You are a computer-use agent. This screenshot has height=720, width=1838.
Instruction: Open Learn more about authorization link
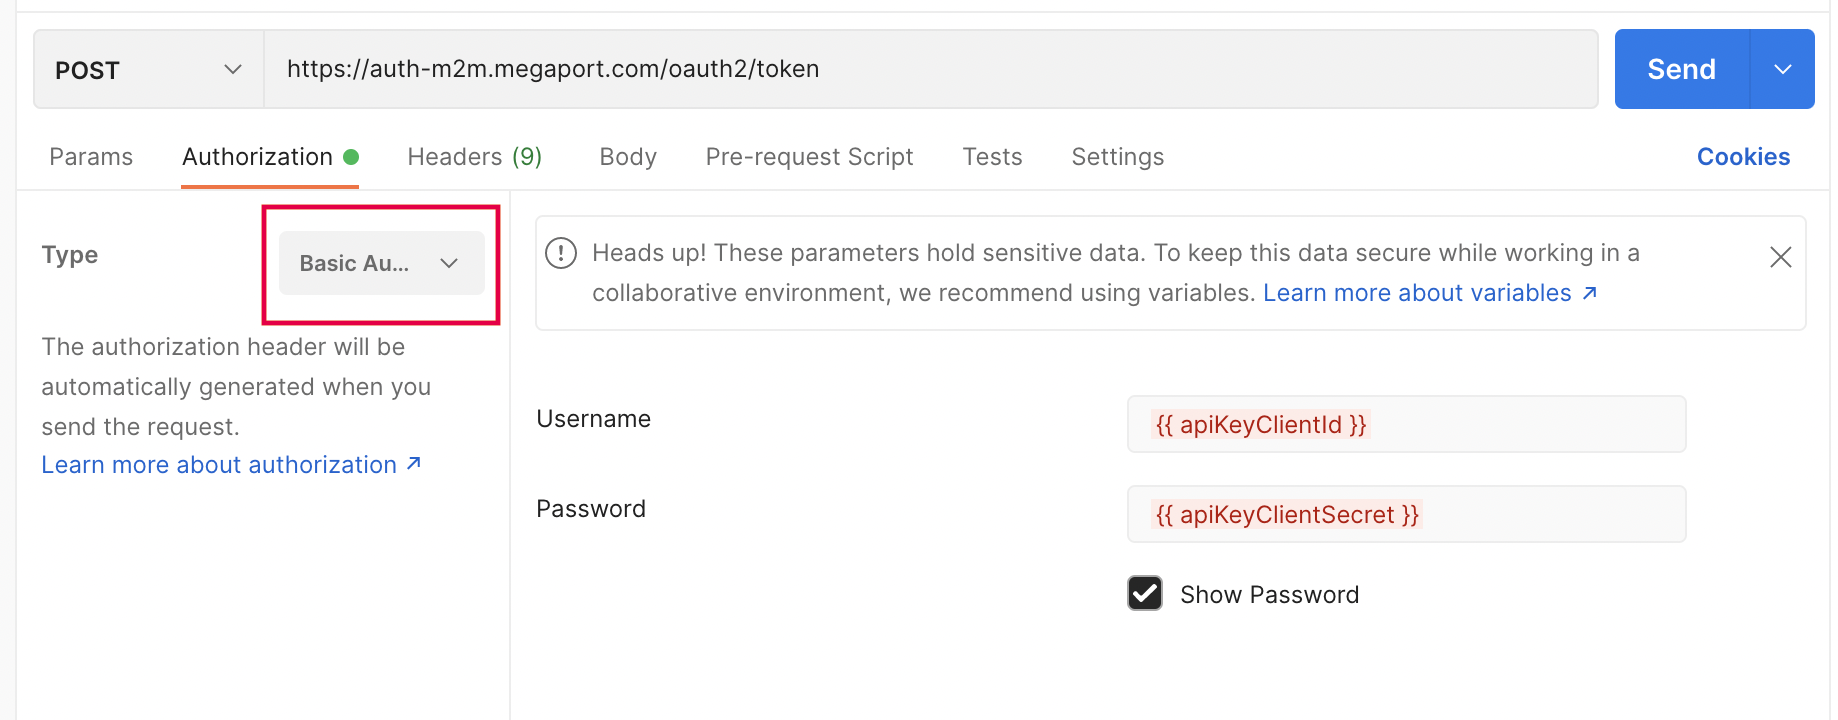(x=220, y=463)
